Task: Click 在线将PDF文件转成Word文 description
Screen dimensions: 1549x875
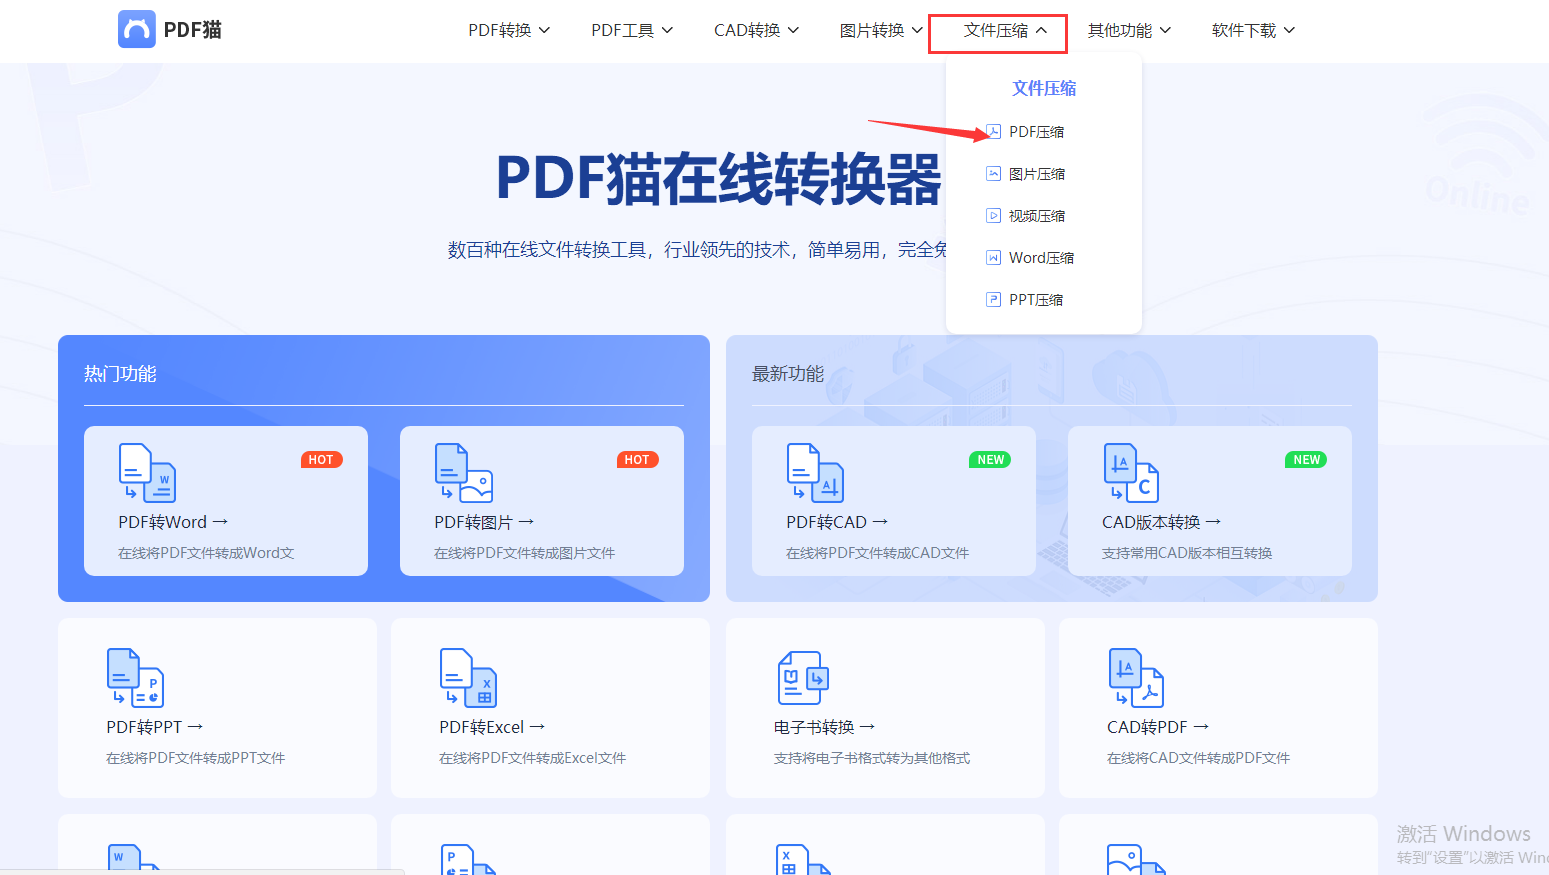Action: point(206,553)
